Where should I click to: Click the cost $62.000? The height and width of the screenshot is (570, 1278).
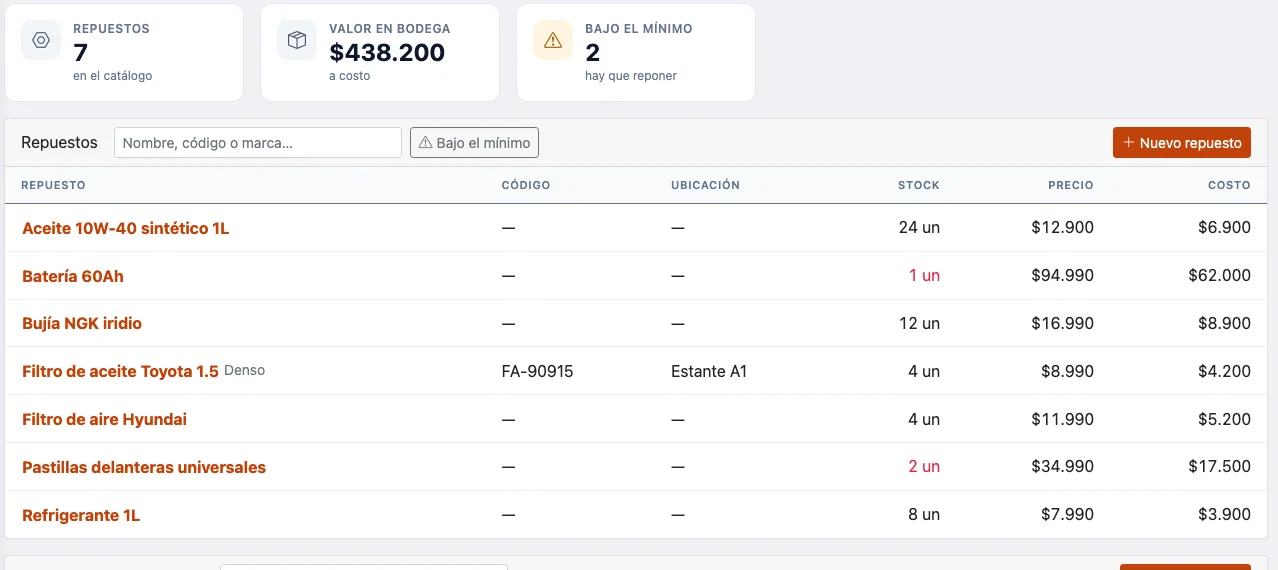point(1219,275)
